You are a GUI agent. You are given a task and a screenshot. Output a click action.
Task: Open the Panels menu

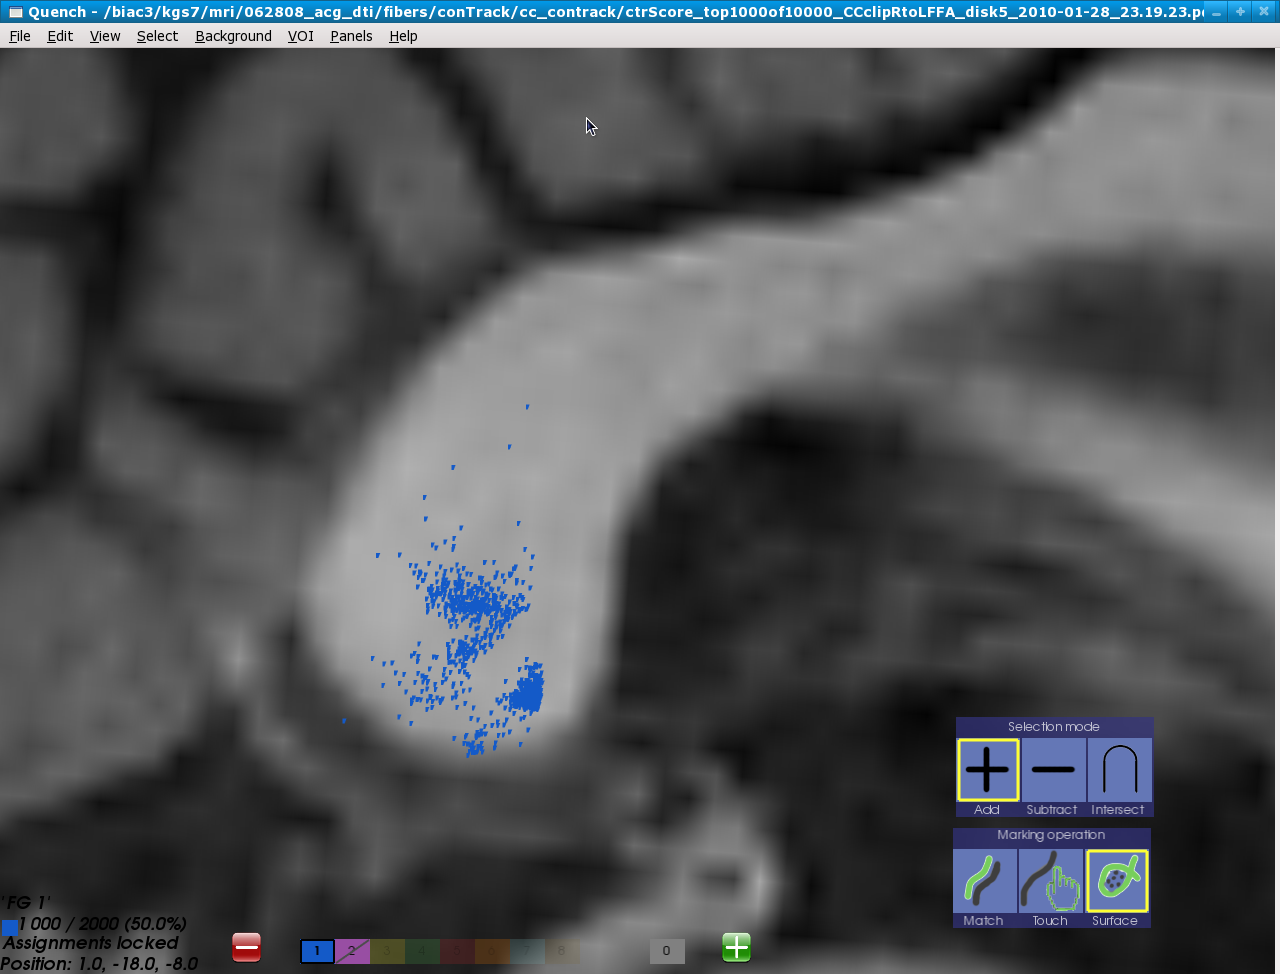point(351,36)
